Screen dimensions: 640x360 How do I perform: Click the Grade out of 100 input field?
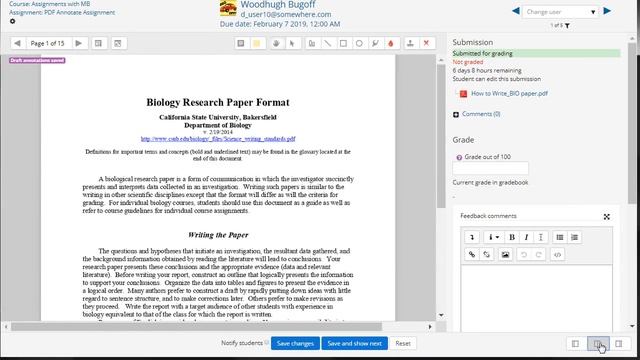click(490, 168)
